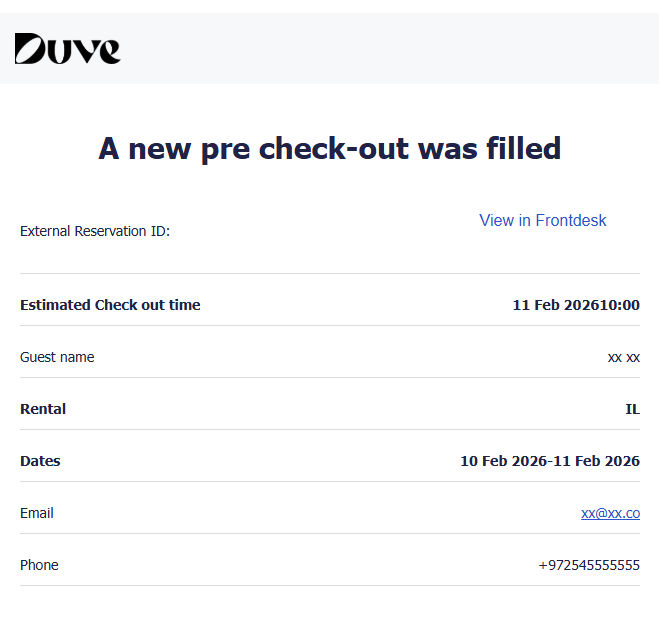
Task: Click the divider line below the Phone row
Action: 329,585
